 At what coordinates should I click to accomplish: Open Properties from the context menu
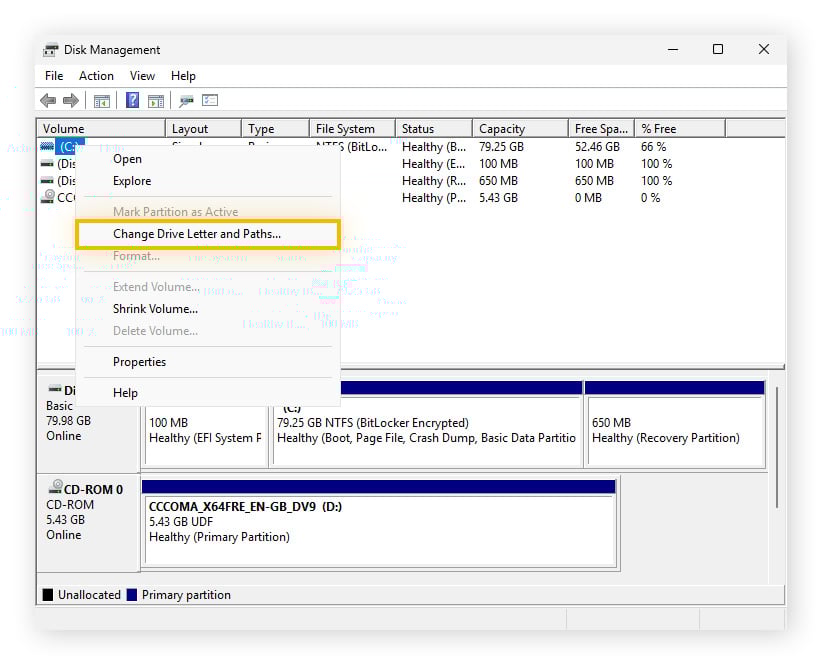point(139,362)
